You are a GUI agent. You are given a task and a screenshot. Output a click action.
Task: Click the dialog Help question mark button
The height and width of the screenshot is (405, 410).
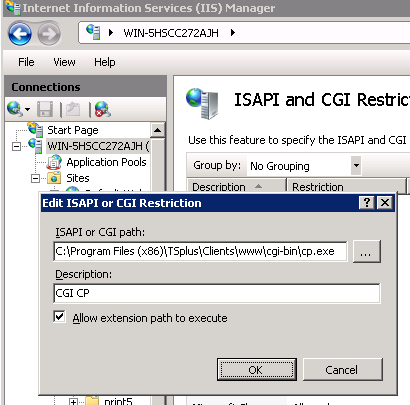coord(367,202)
